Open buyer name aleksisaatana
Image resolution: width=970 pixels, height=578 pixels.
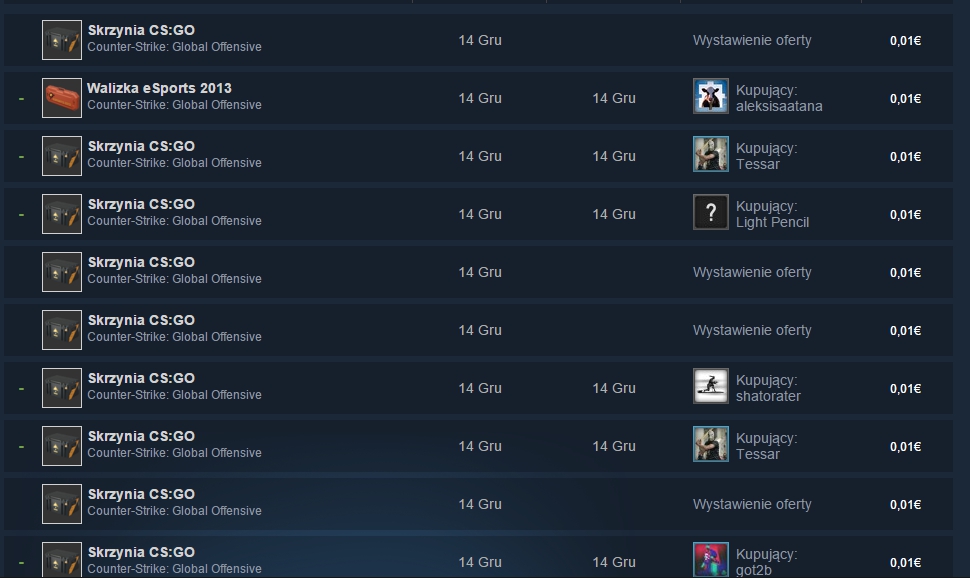pyautogui.click(x=779, y=106)
